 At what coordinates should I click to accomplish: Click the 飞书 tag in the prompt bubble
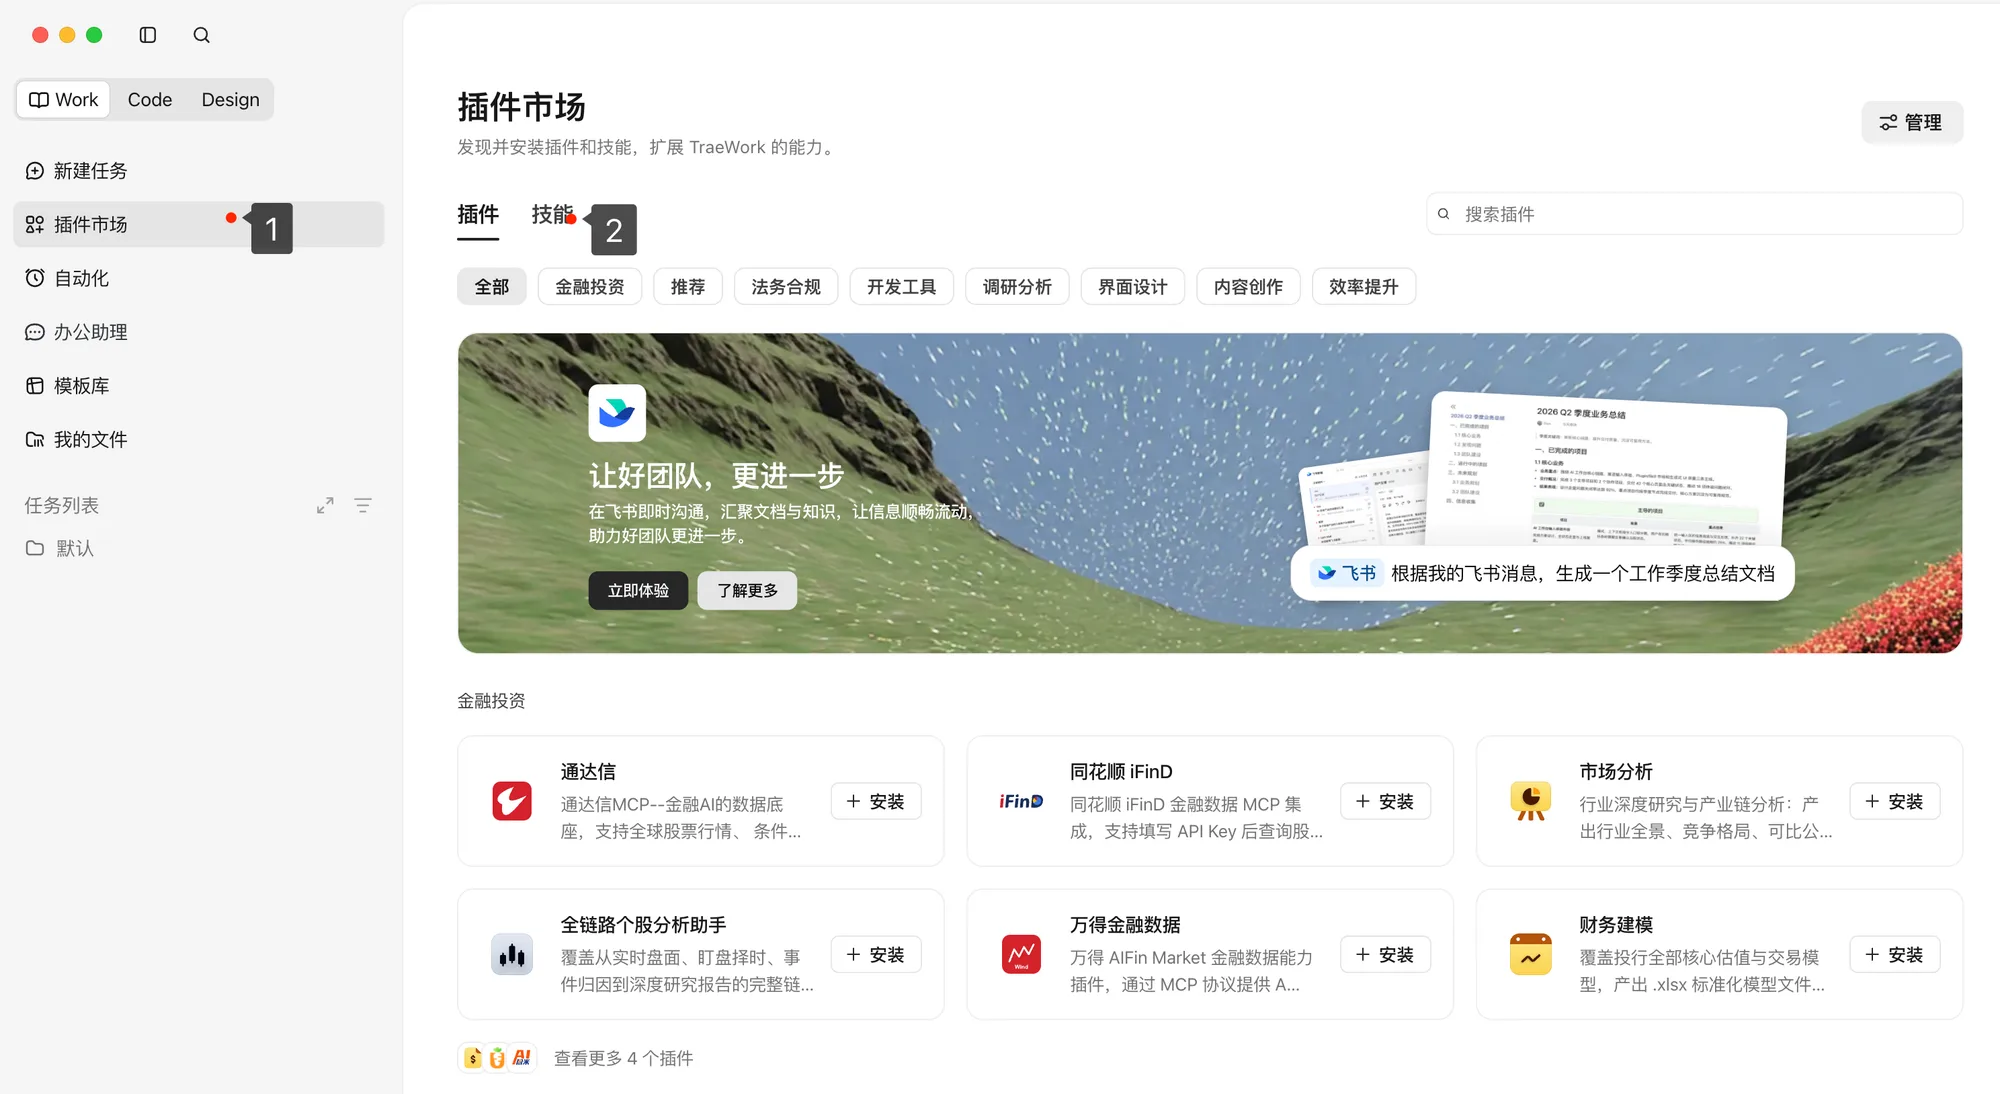click(x=1347, y=573)
